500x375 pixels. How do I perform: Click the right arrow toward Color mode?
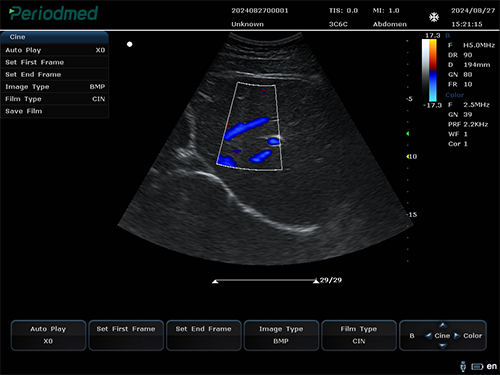457,336
